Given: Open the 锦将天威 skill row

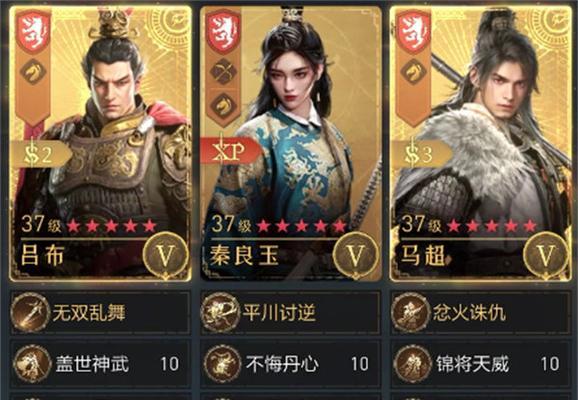Looking at the screenshot, I should (481, 364).
